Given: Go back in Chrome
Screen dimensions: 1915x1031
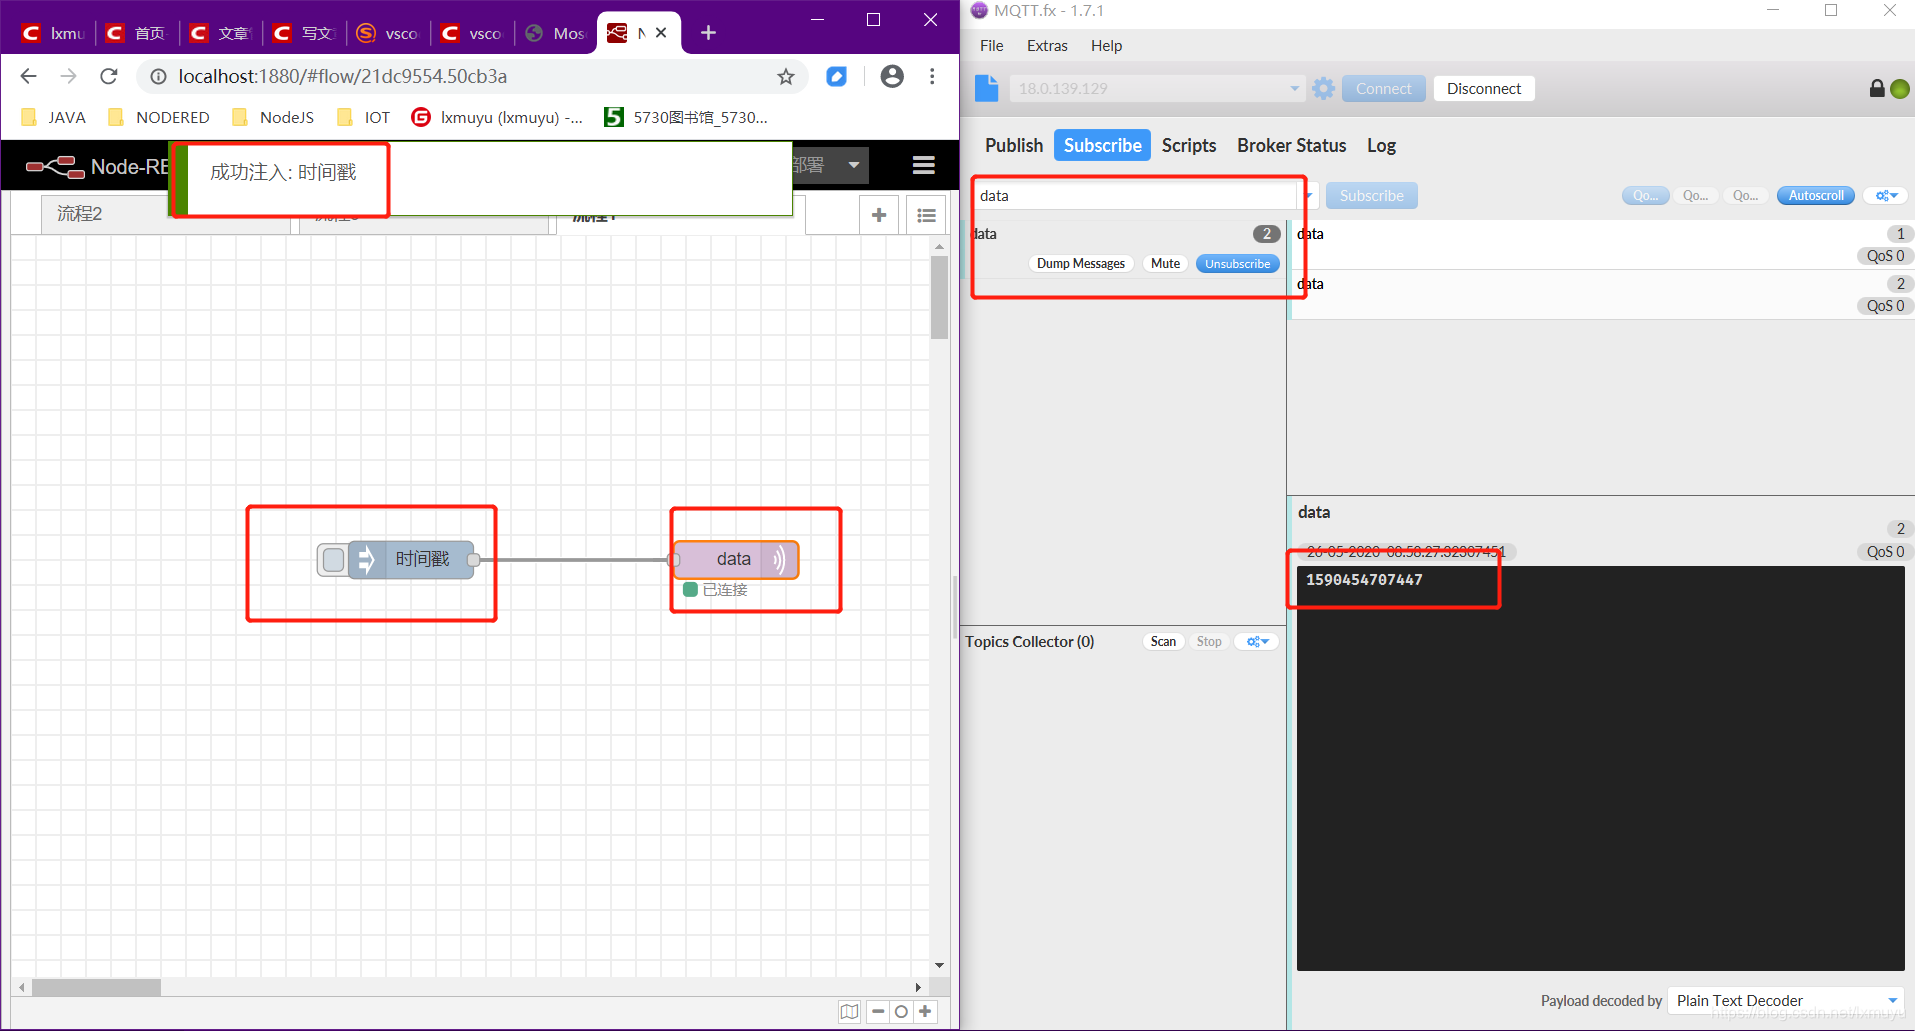Looking at the screenshot, I should [x=28, y=76].
